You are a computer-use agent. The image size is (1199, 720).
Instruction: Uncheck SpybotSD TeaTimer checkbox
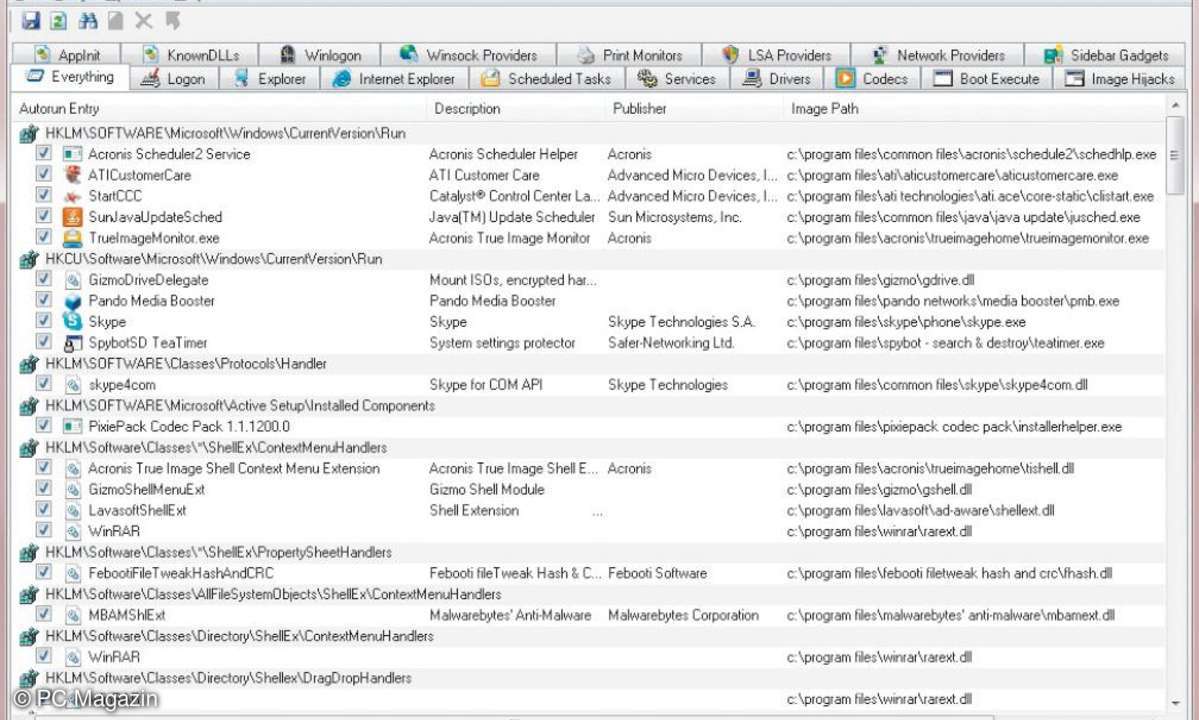tap(44, 342)
